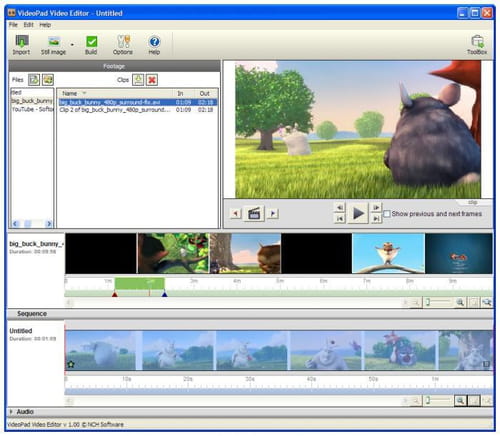Click the star effects icon on sequence clip
The height and width of the screenshot is (436, 500).
(x=71, y=364)
